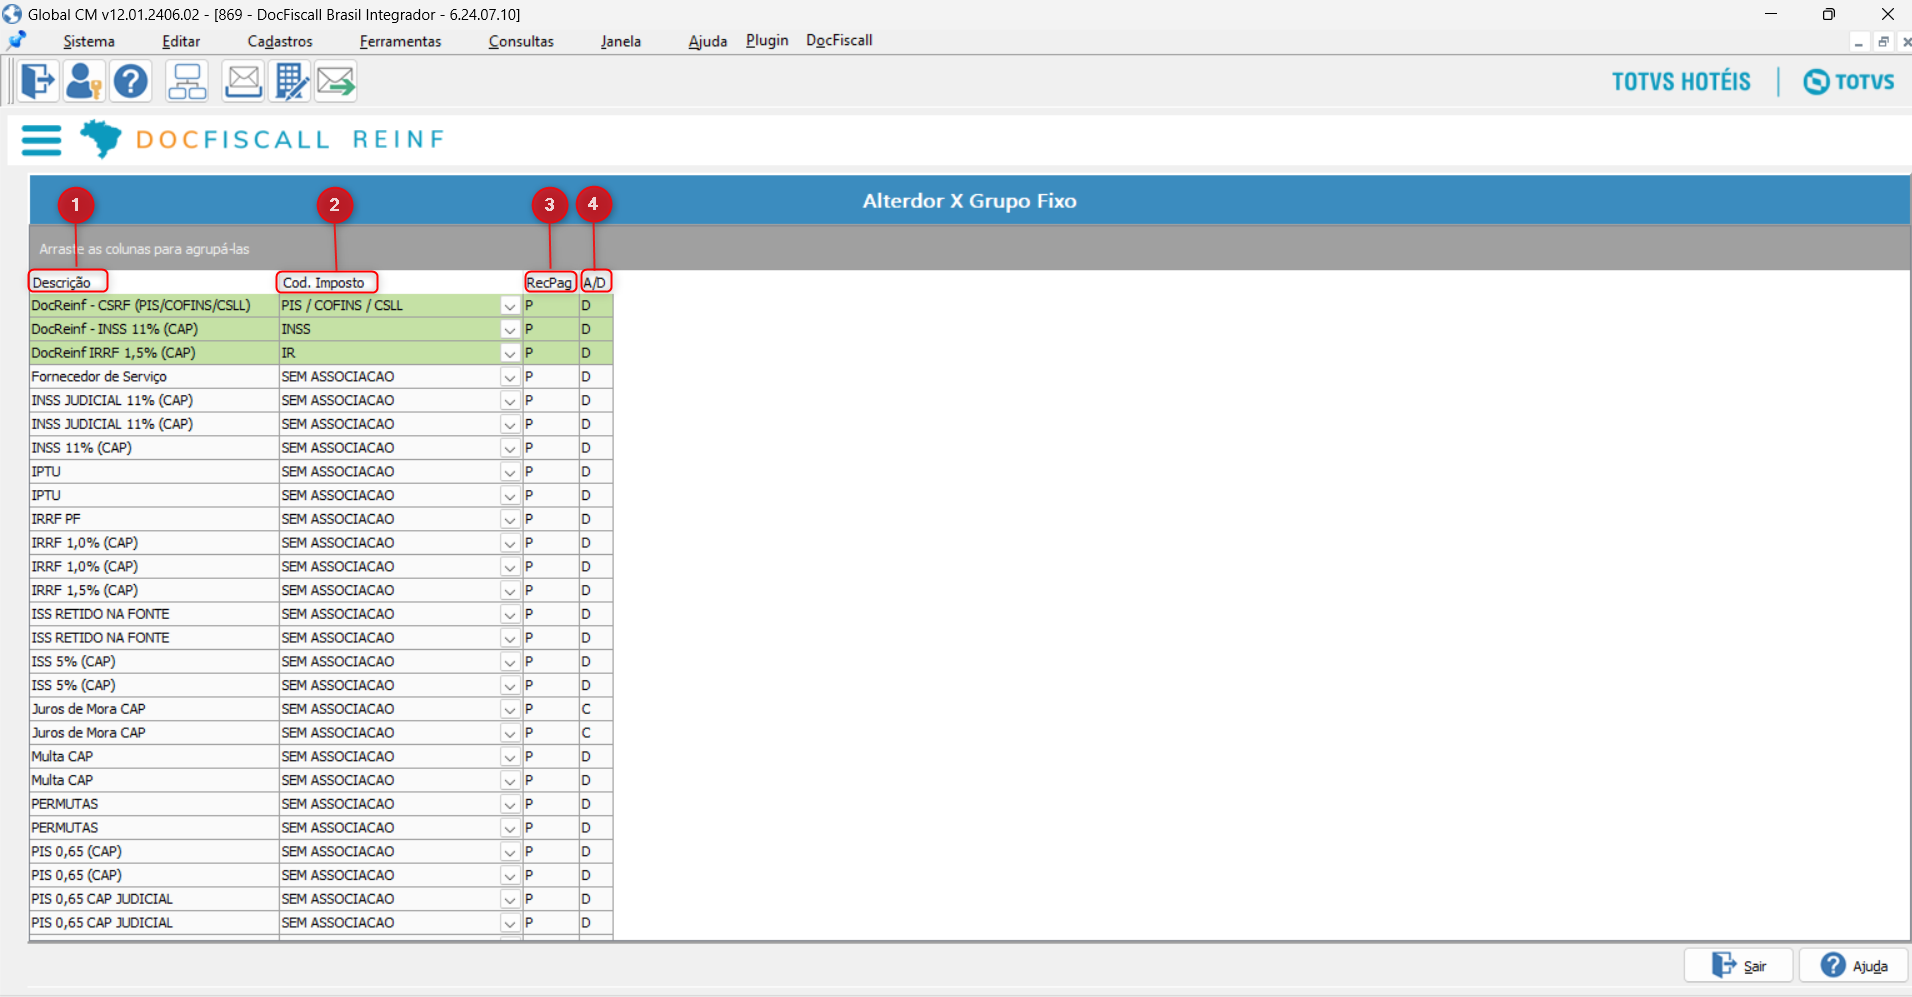Open tax dropdown for IRRF 1,5% (CAP) white row
This screenshot has height=997, width=1912.
510,590
